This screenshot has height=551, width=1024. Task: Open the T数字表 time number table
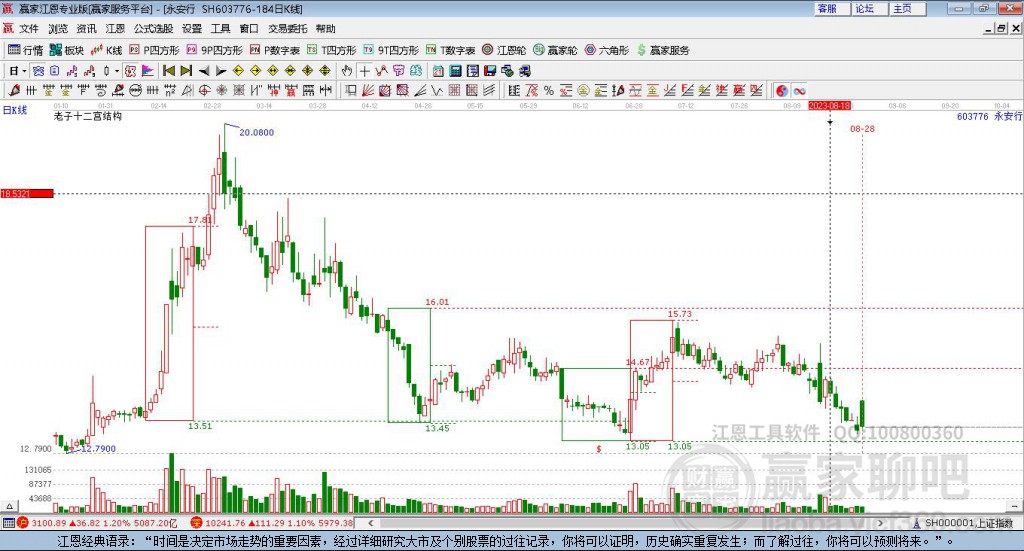[x=450, y=50]
